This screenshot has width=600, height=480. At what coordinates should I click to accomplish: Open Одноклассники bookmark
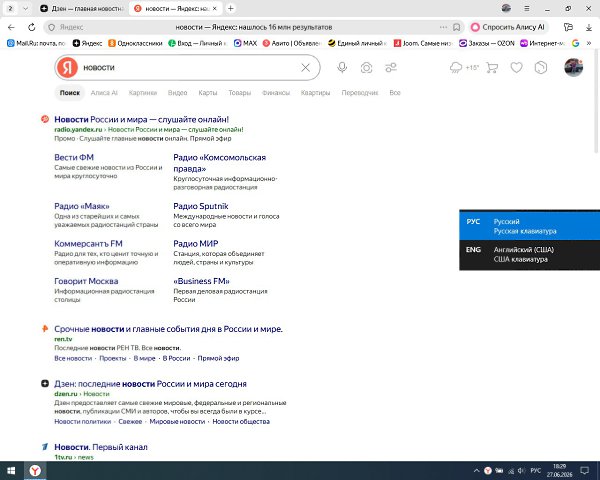click(x=135, y=43)
